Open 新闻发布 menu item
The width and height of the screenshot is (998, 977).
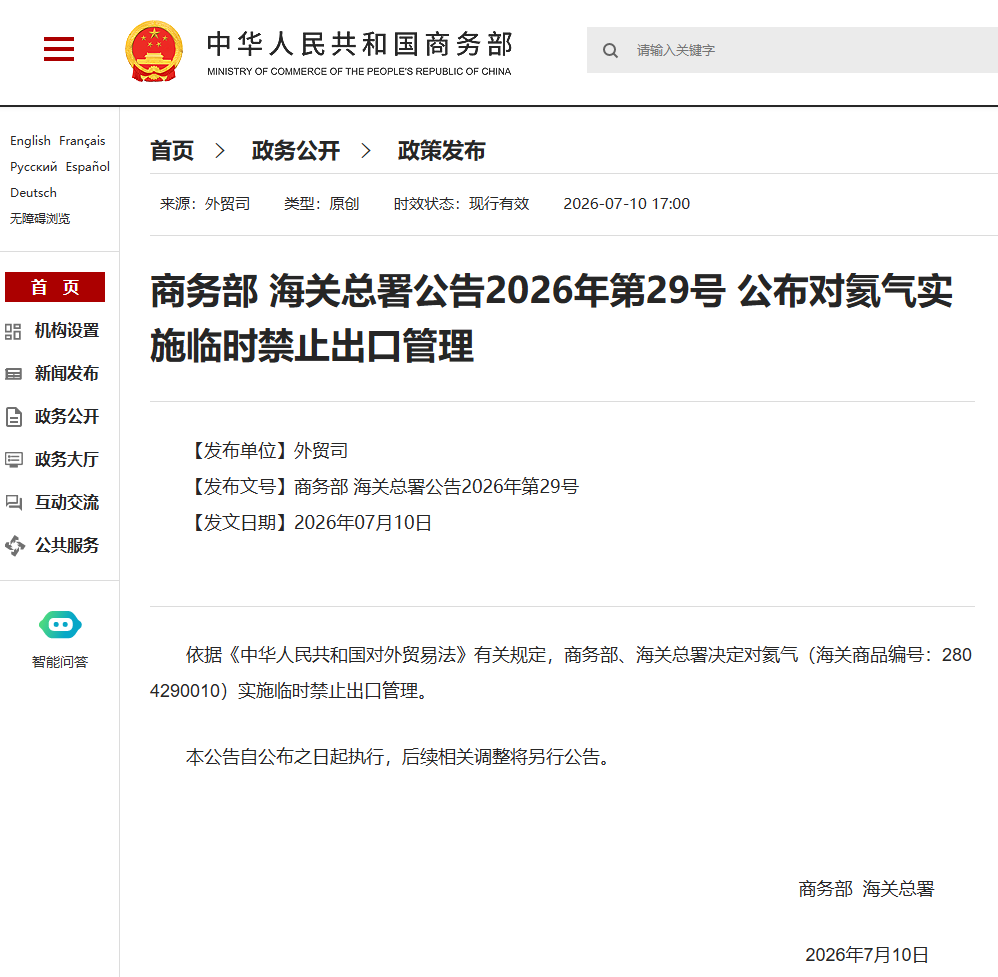pyautogui.click(x=67, y=374)
